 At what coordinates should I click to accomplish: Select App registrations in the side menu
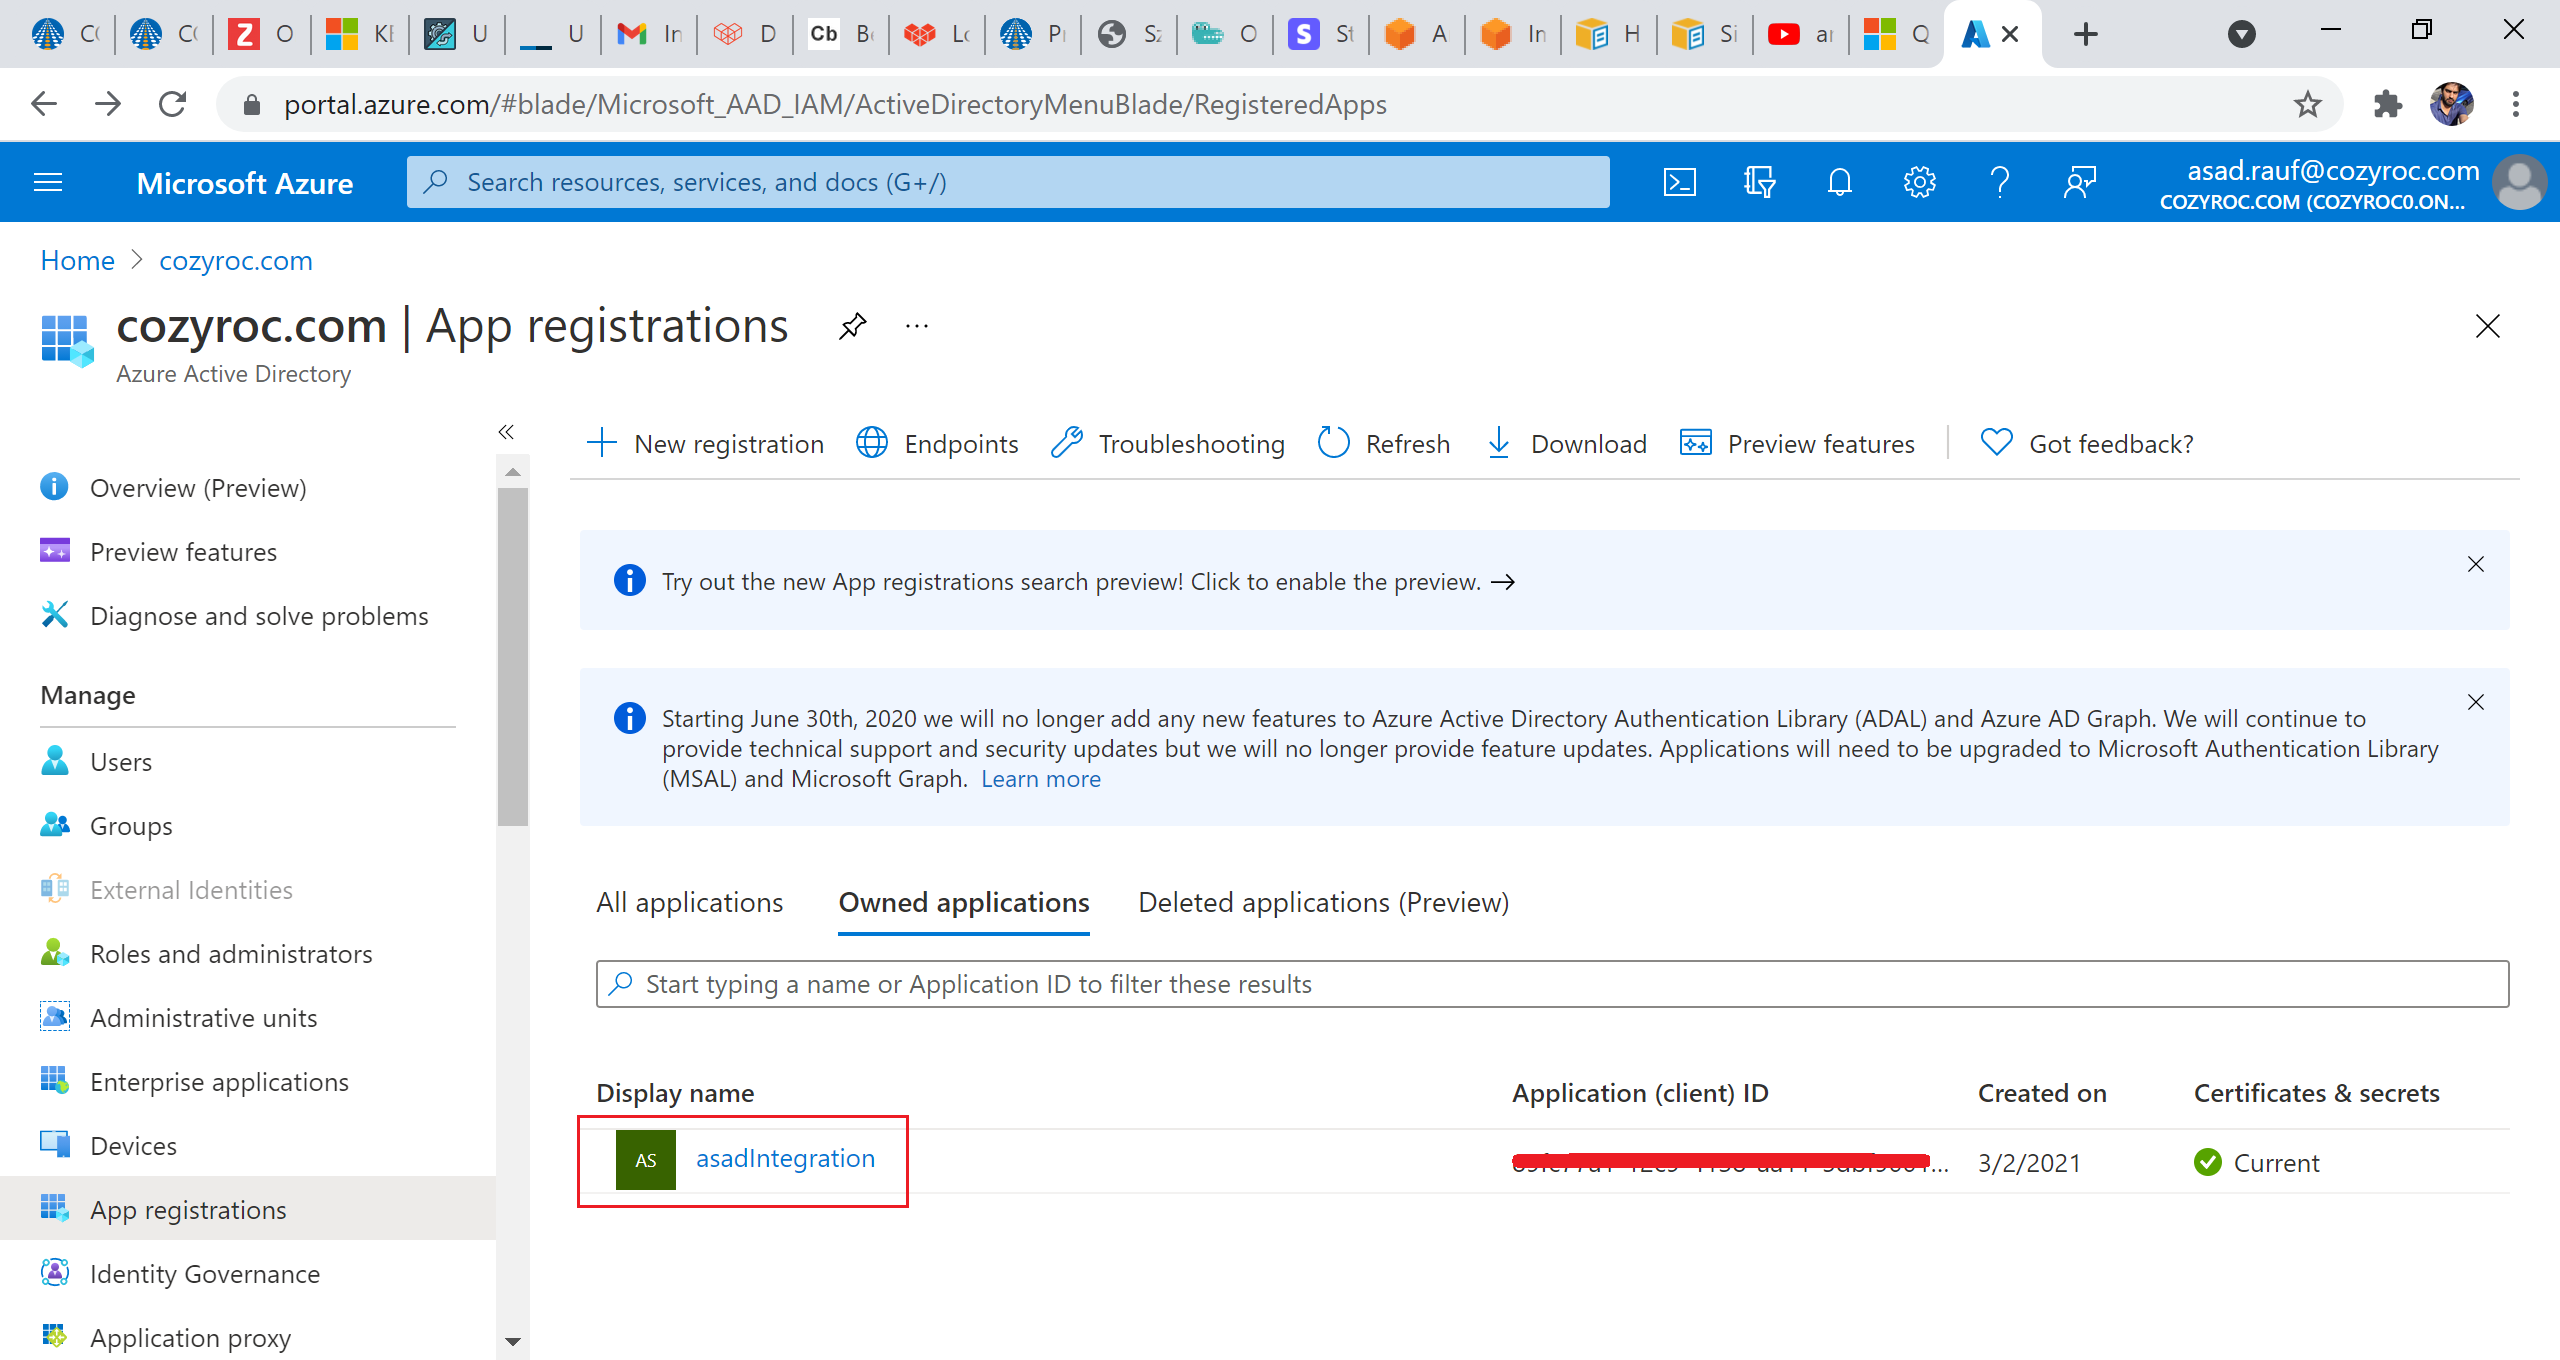[248, 1209]
